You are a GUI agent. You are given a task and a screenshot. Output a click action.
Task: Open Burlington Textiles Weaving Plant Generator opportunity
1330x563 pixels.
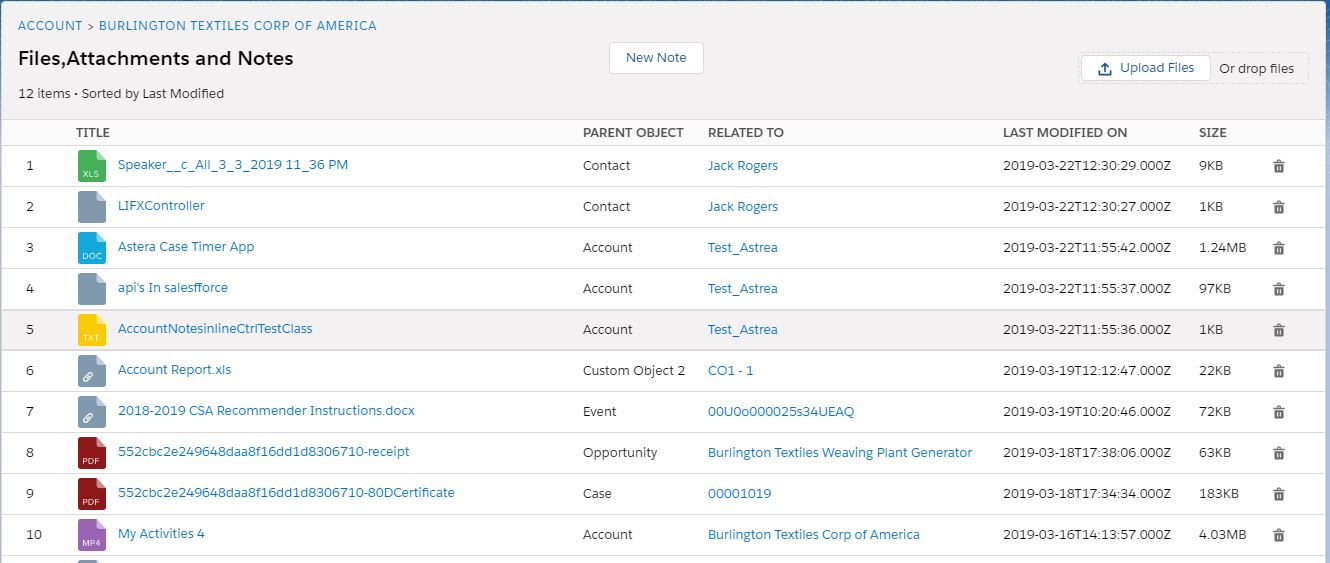[x=839, y=453]
